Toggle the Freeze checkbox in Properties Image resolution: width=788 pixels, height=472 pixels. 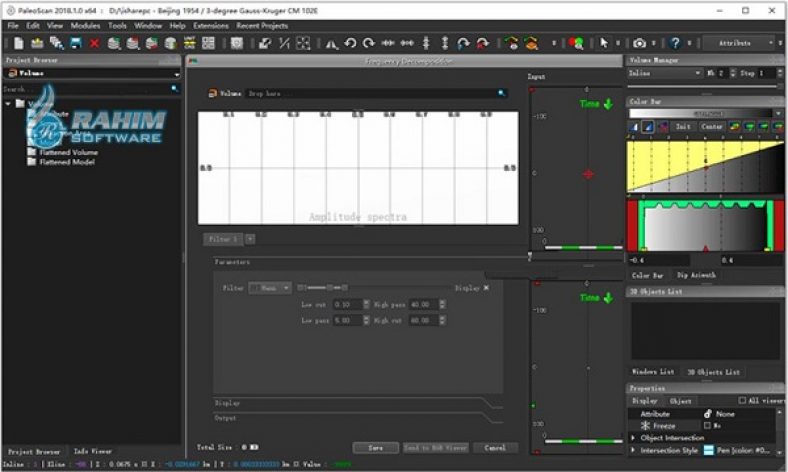707,425
